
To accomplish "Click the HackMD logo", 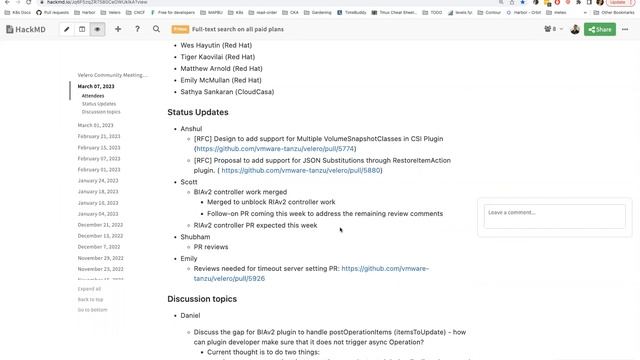I will [x=26, y=29].
